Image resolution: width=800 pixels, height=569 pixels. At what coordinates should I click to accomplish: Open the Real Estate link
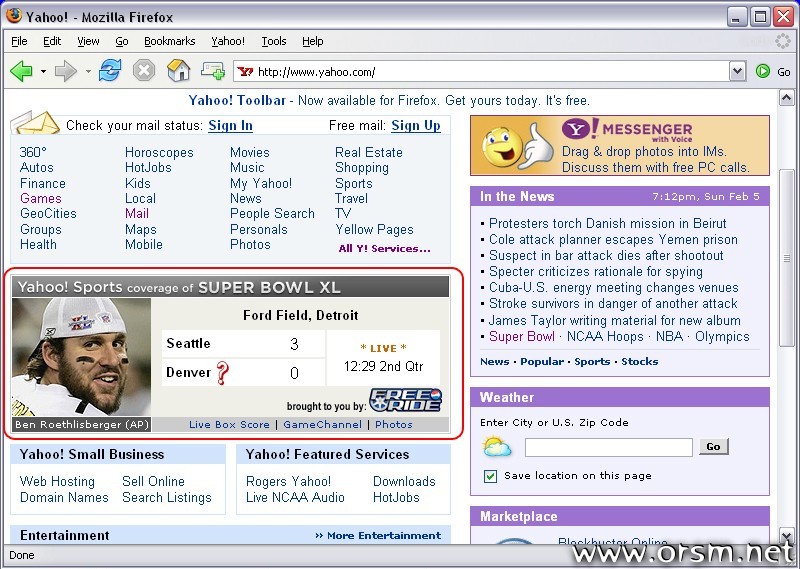point(369,153)
